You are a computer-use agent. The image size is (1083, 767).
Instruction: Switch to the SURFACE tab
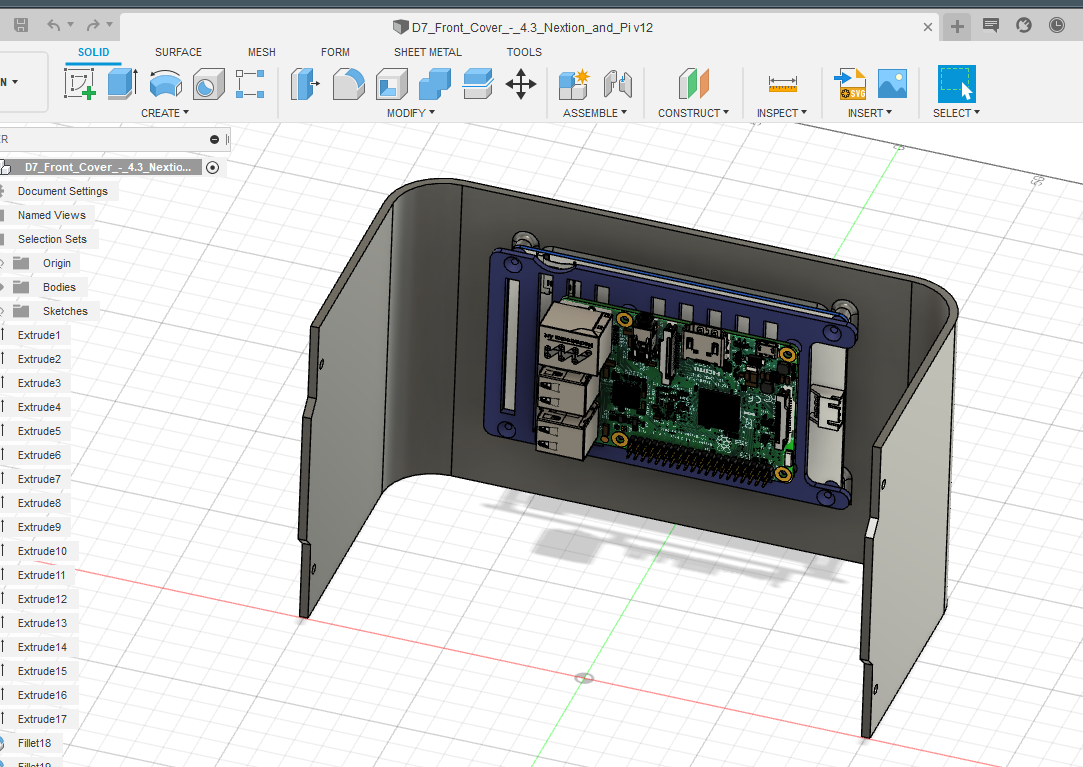click(178, 52)
